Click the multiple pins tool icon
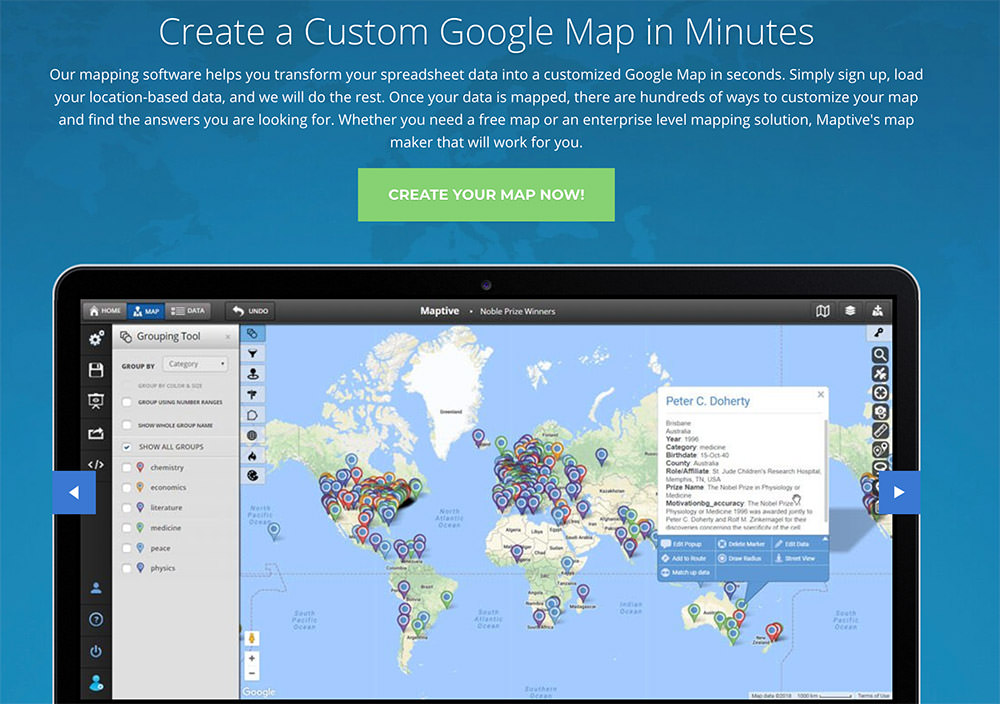The height and width of the screenshot is (704, 1000). pos(880,450)
